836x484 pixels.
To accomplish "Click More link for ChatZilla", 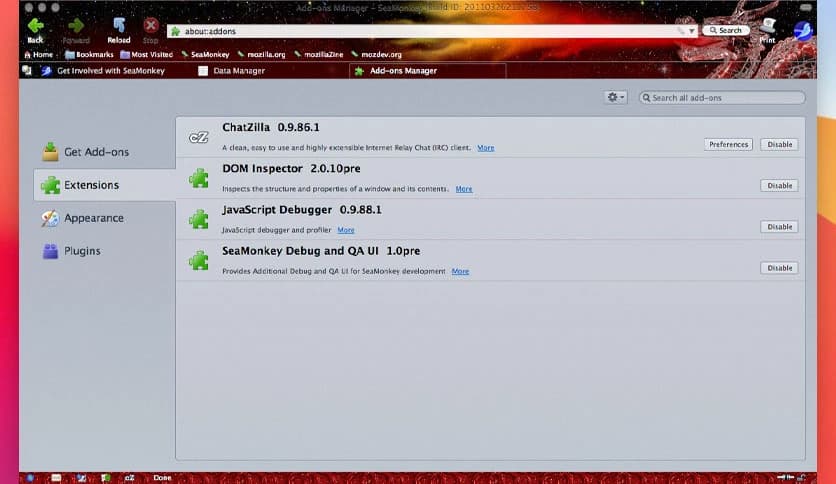I will click(x=485, y=148).
